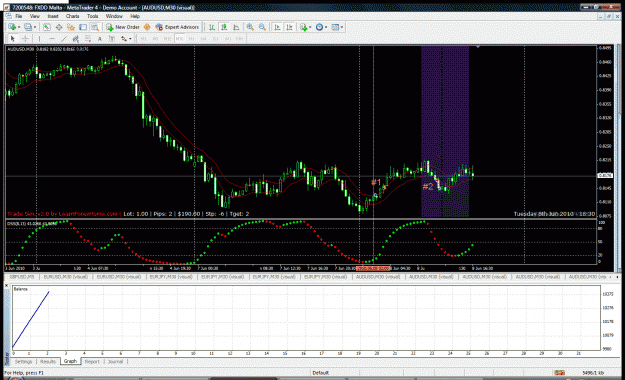Launch the MetaEditor icon
The height and width of the screenshot is (380, 625).
(x=147, y=27)
